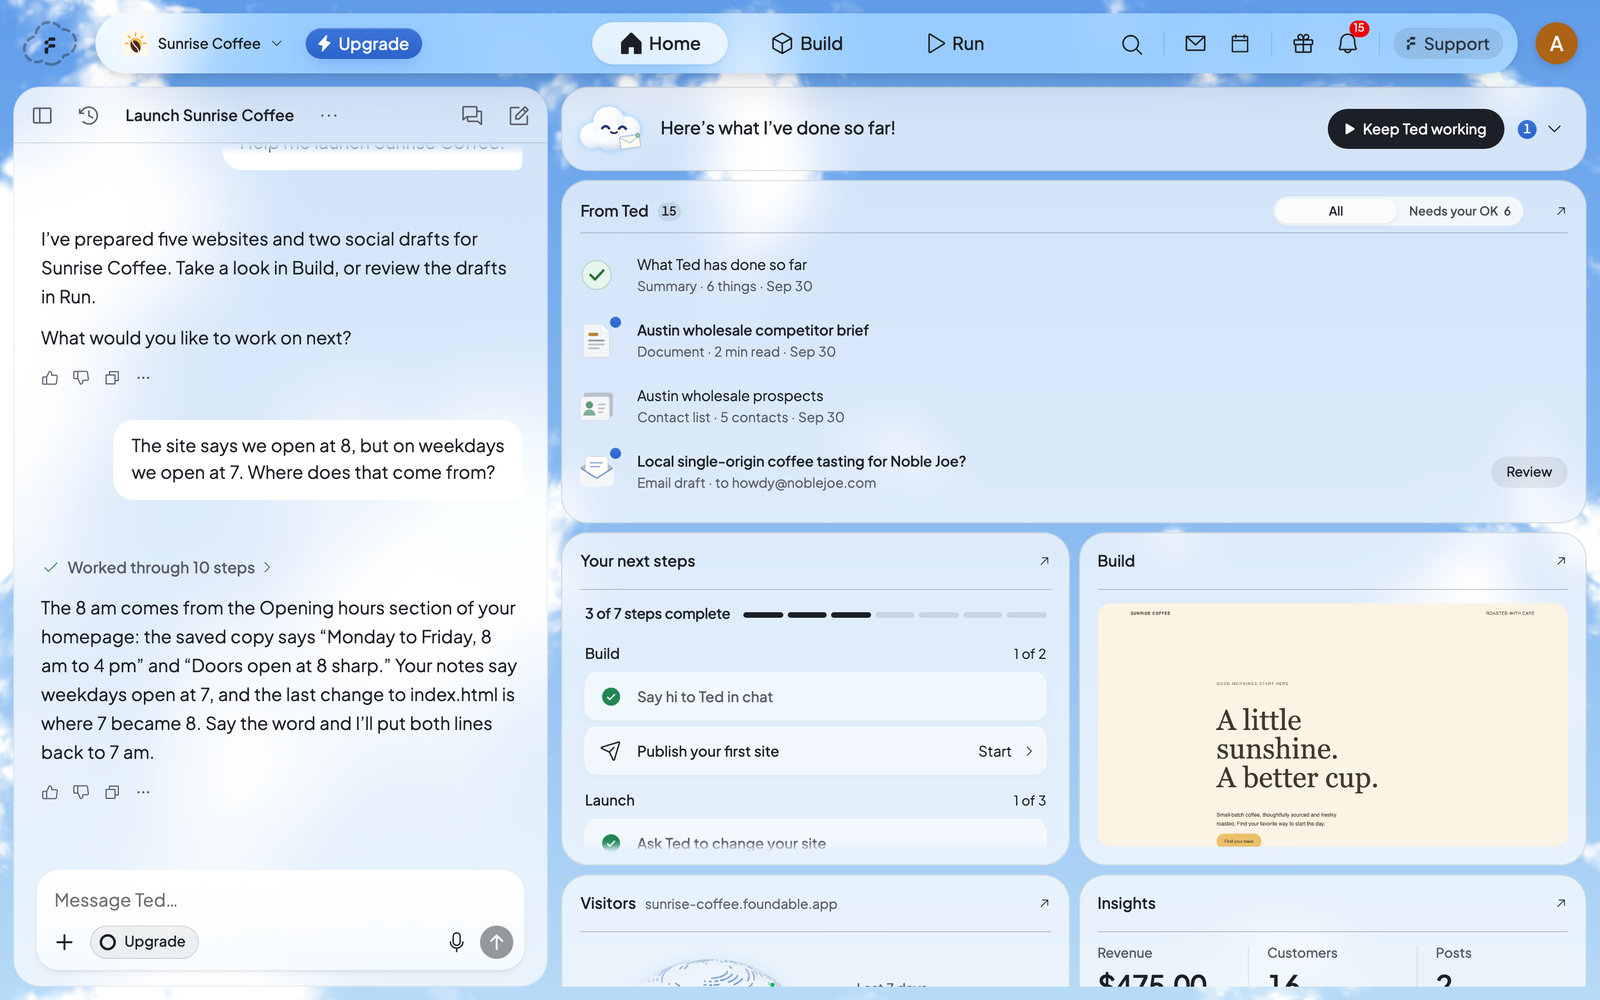1600x1000 pixels.
Task: Open the Sunrise Coffee site preview thumbnail
Action: [x=1332, y=725]
